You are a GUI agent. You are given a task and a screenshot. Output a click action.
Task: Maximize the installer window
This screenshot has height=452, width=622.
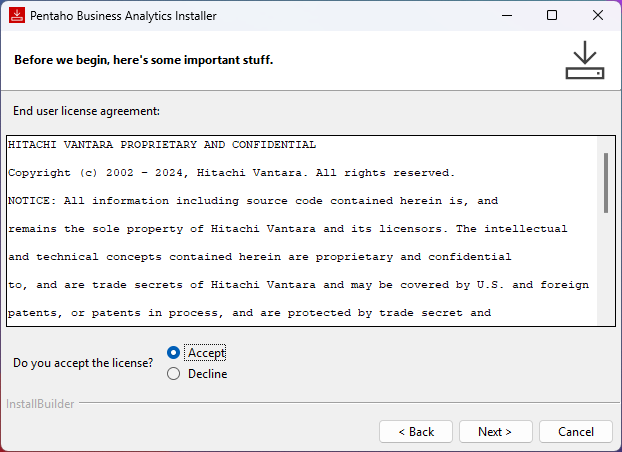[552, 16]
